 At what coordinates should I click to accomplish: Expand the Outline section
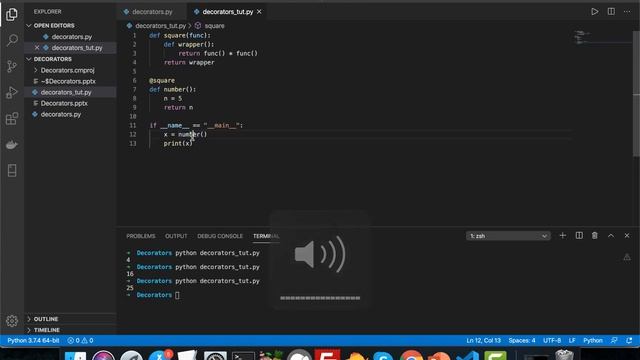tap(46, 319)
